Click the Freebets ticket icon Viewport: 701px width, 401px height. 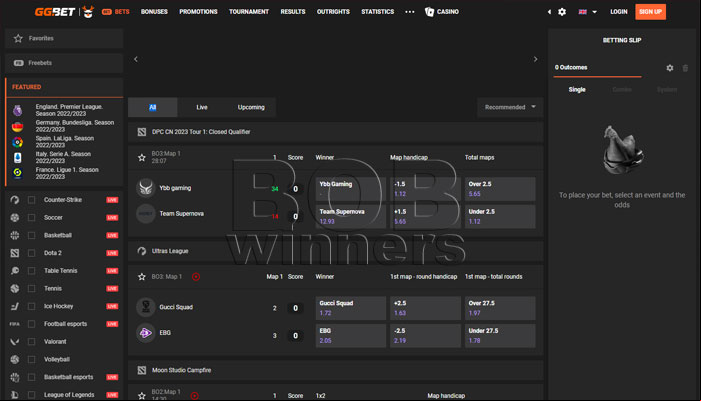click(18, 63)
